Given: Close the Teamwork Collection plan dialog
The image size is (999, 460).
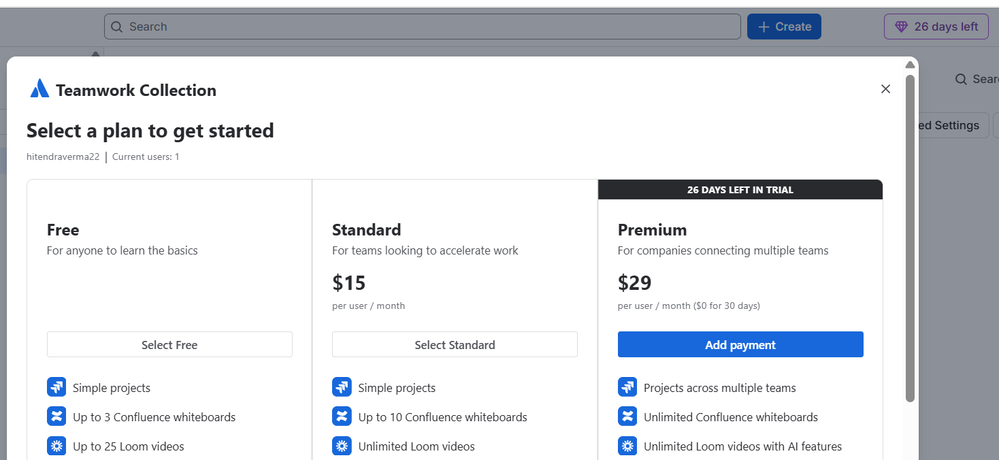Looking at the screenshot, I should point(885,89).
